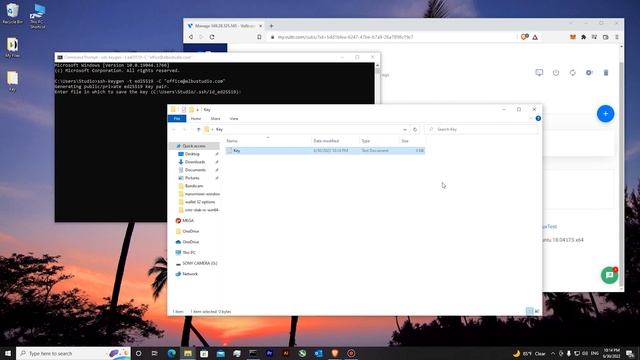Screen dimensions: 640x360
Task: Click the server restart icon
Action: pos(573,73)
